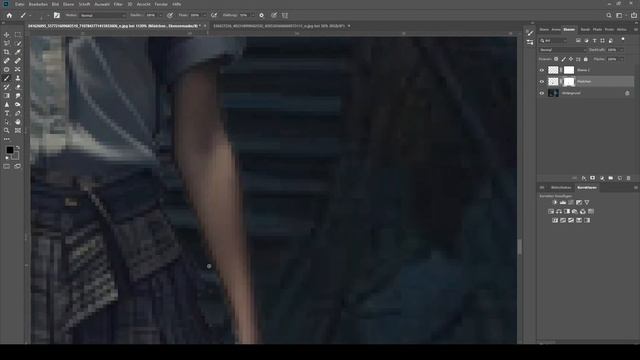Filter layers by pixel layer type
Screen dimensions: 640x360
(578, 40)
